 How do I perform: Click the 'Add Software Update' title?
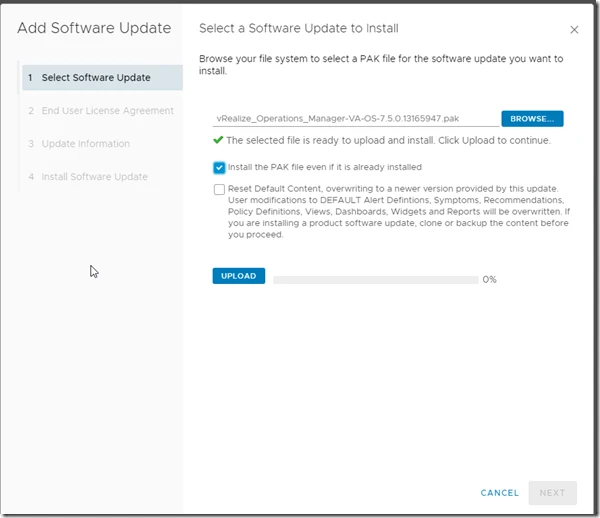tap(94, 28)
